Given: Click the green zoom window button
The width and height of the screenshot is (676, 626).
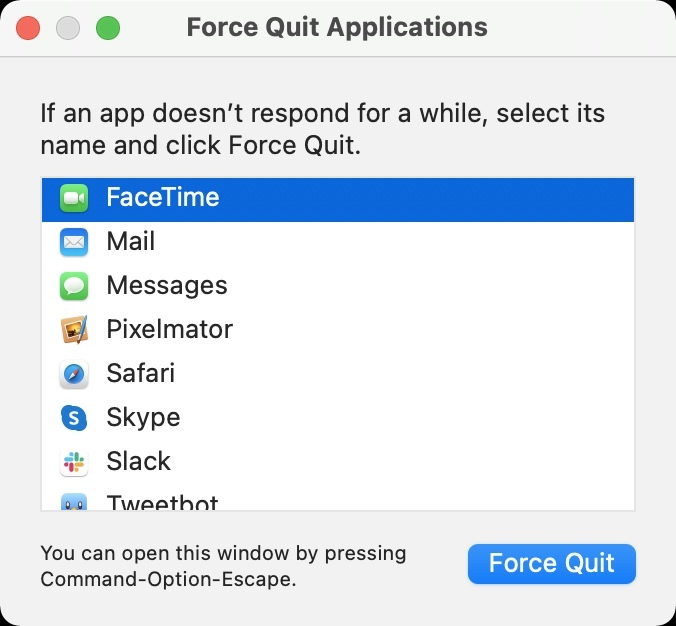Looking at the screenshot, I should click(108, 28).
